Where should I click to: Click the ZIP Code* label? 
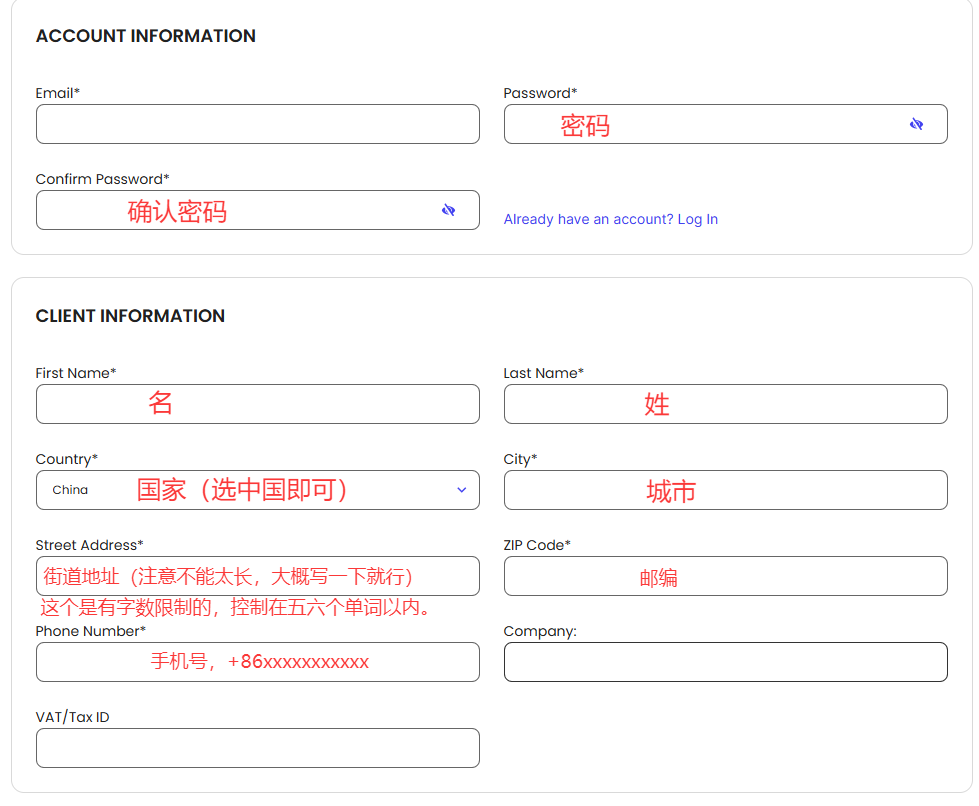pyautogui.click(x=537, y=545)
